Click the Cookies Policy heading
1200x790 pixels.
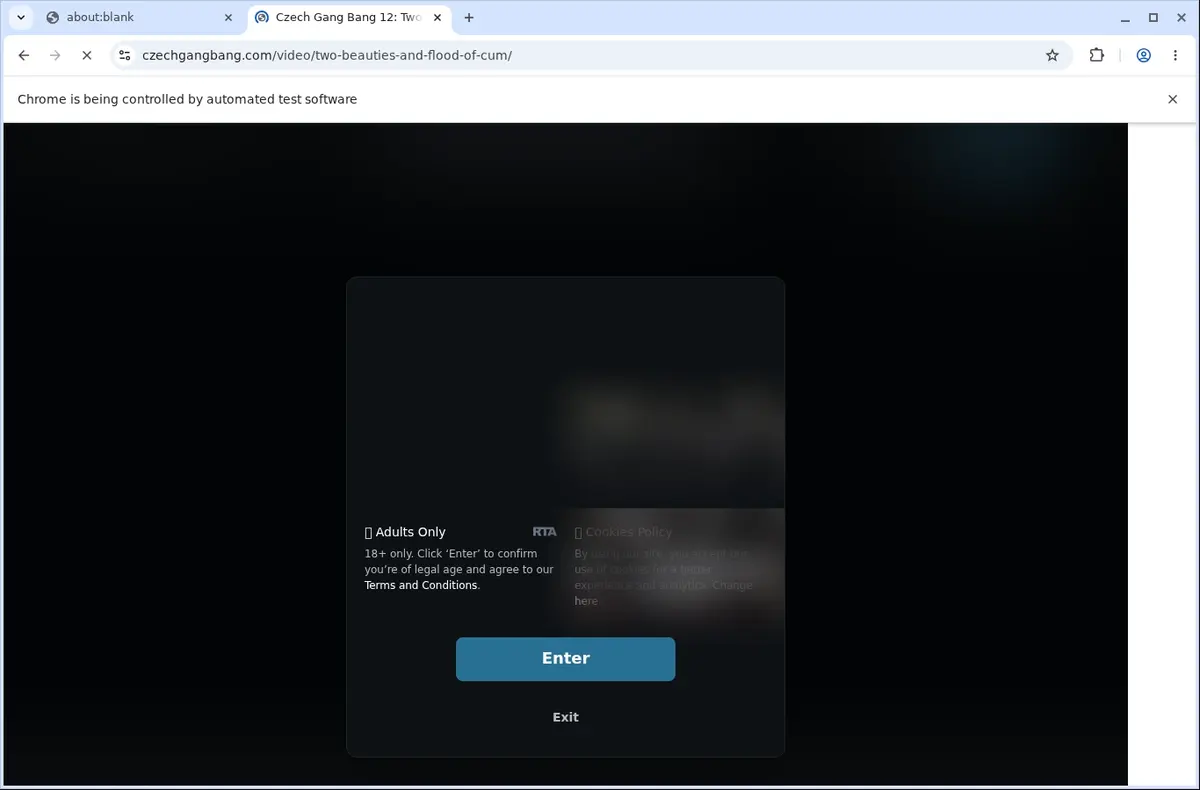[628, 532]
